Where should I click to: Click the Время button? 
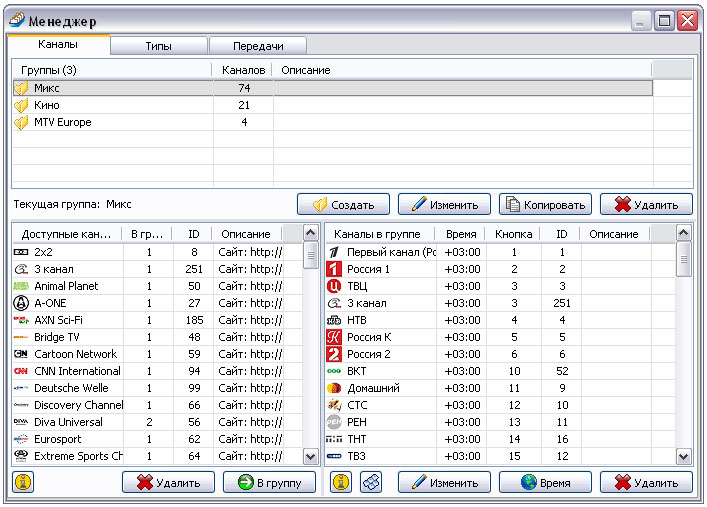[x=546, y=482]
